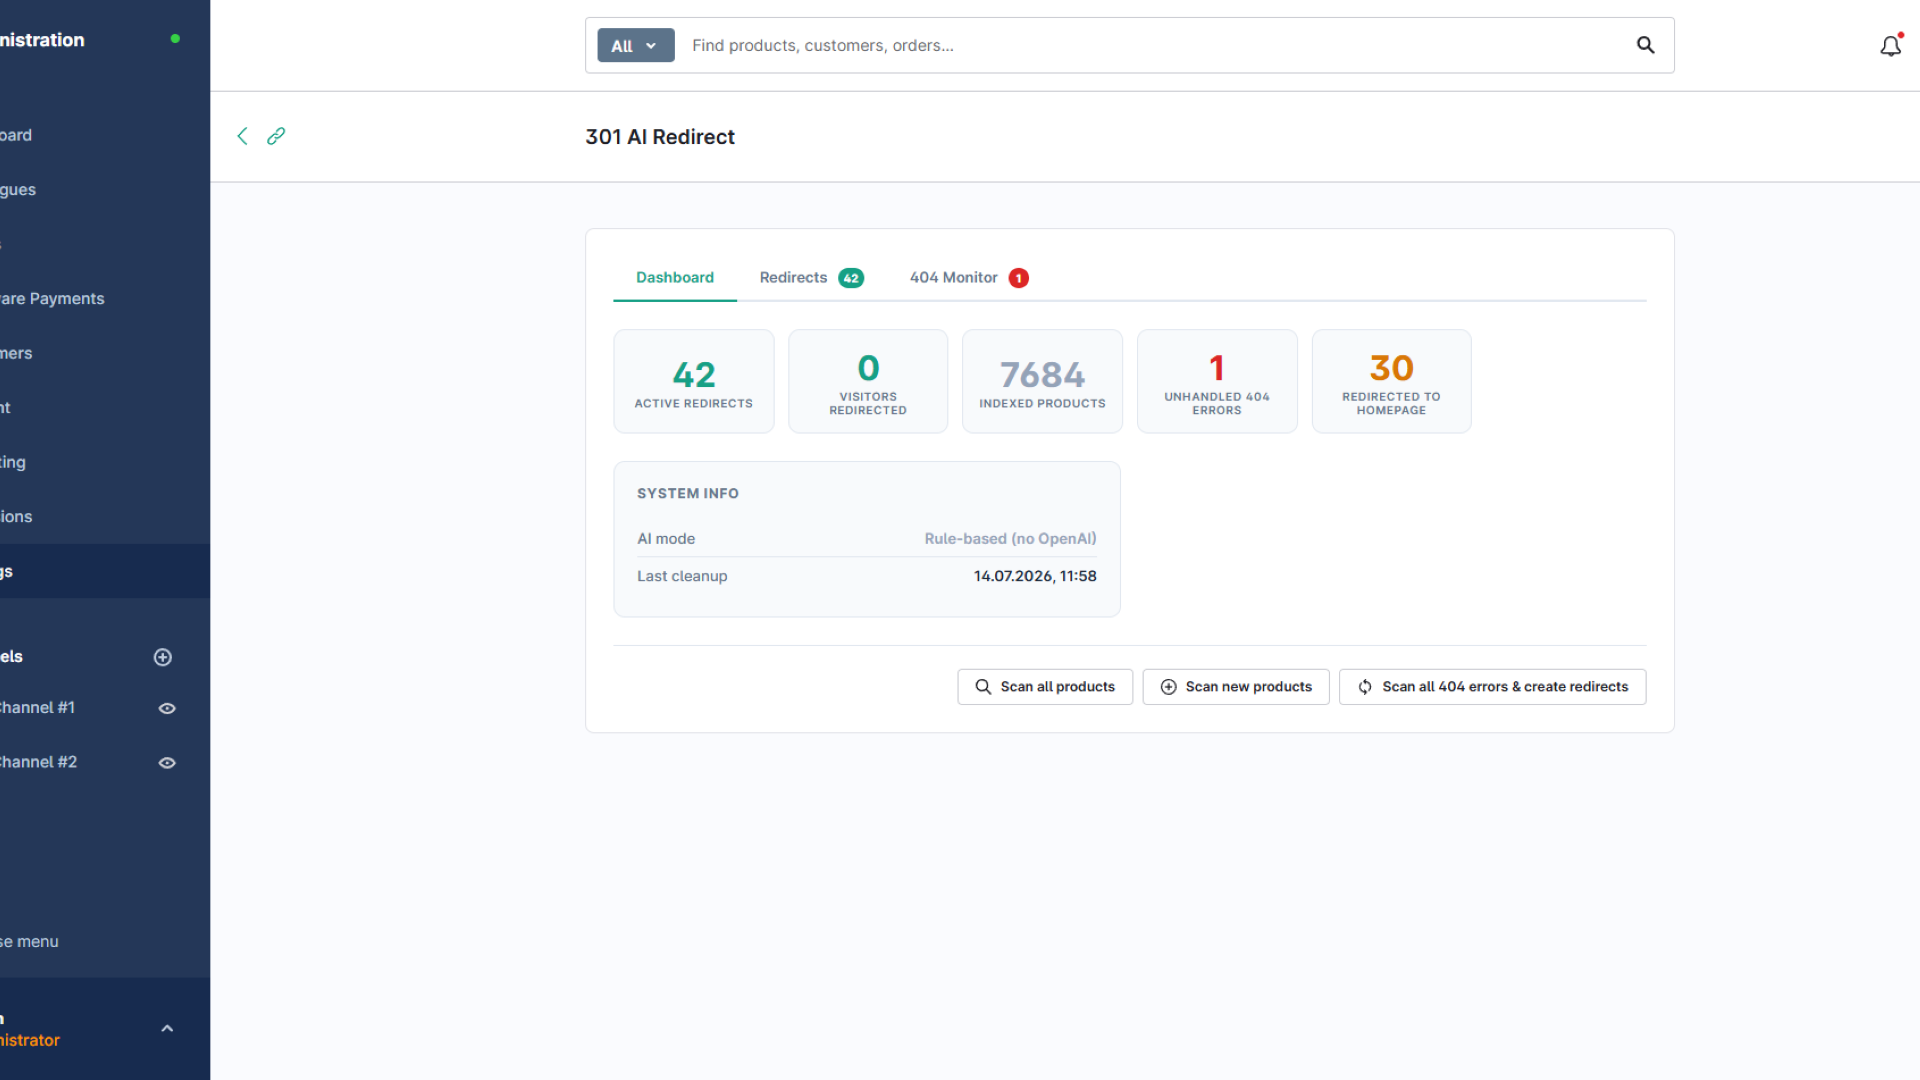The image size is (1920, 1080).
Task: Toggle visibility eye for Channel #2
Action: 167,763
